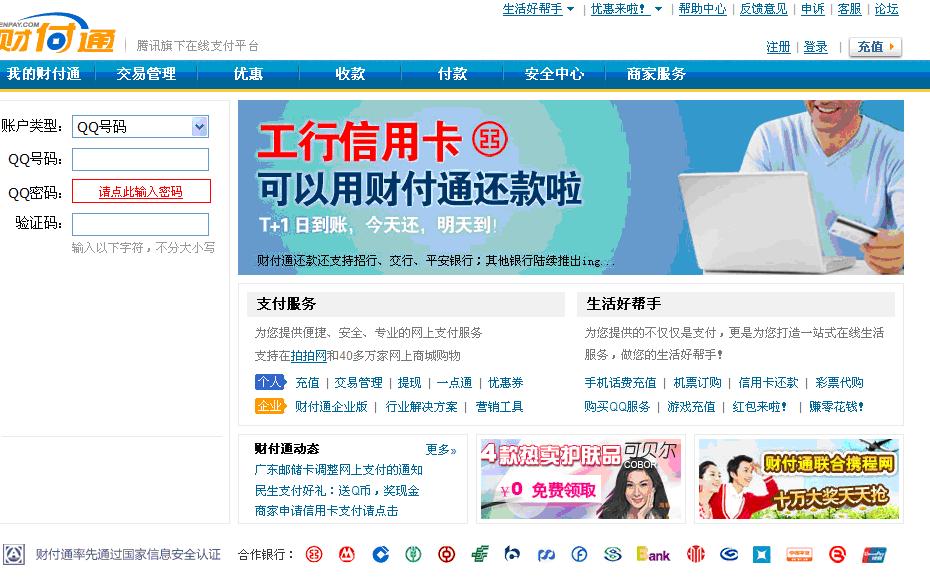Click the China Postal Savings green icon
Viewport: 930px width, 584px height.
(480, 554)
